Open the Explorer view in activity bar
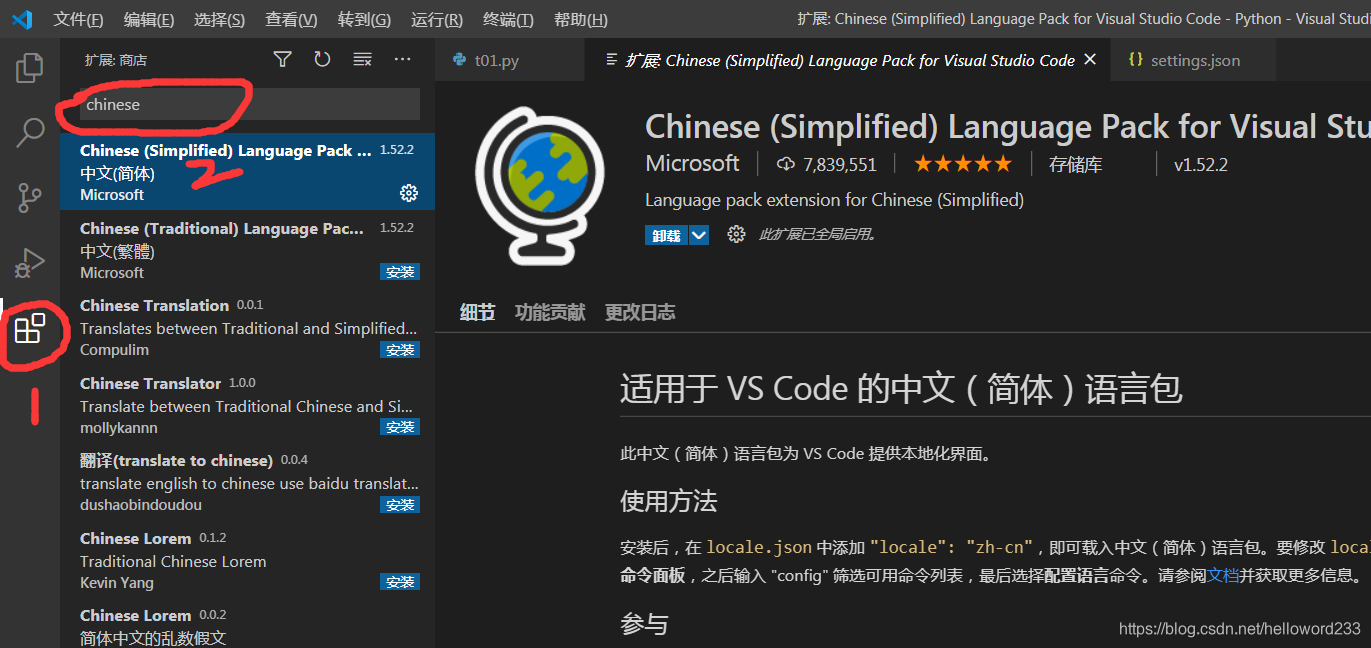 (30, 68)
